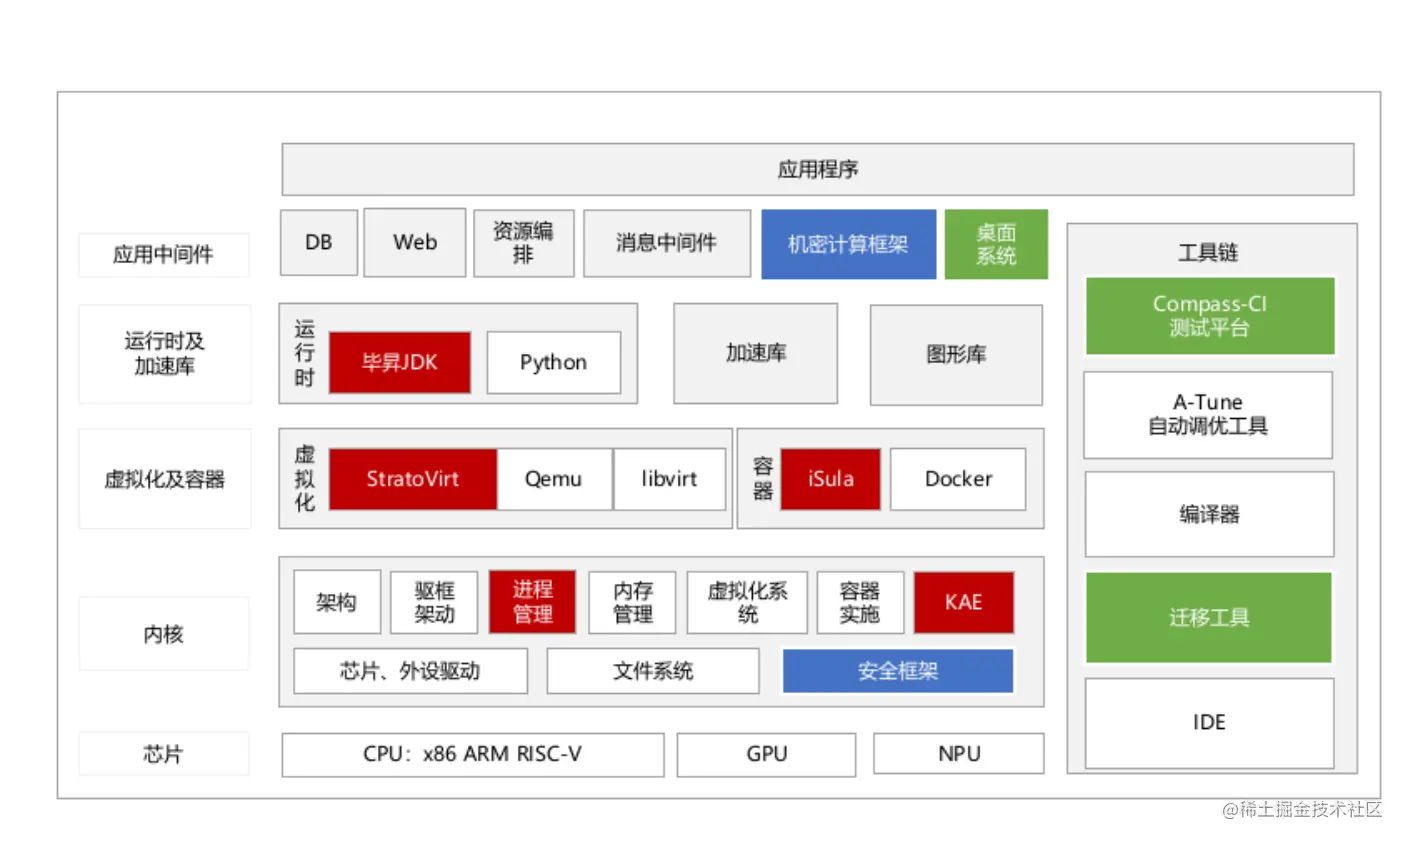Click the CPU: x86 ARM RISC-V box
The image size is (1406, 843).
[x=473, y=755]
